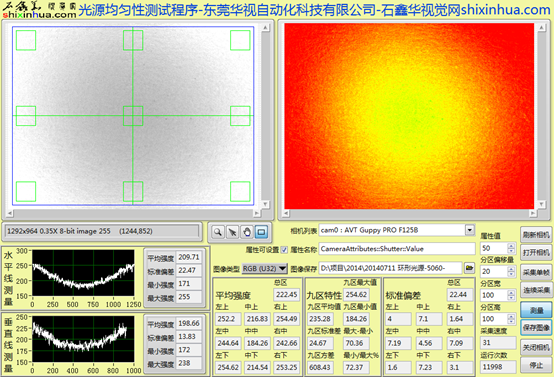The image size is (554, 377).
Task: Open the 图像类型 RGB (U32) dropdown
Action: pos(264,269)
